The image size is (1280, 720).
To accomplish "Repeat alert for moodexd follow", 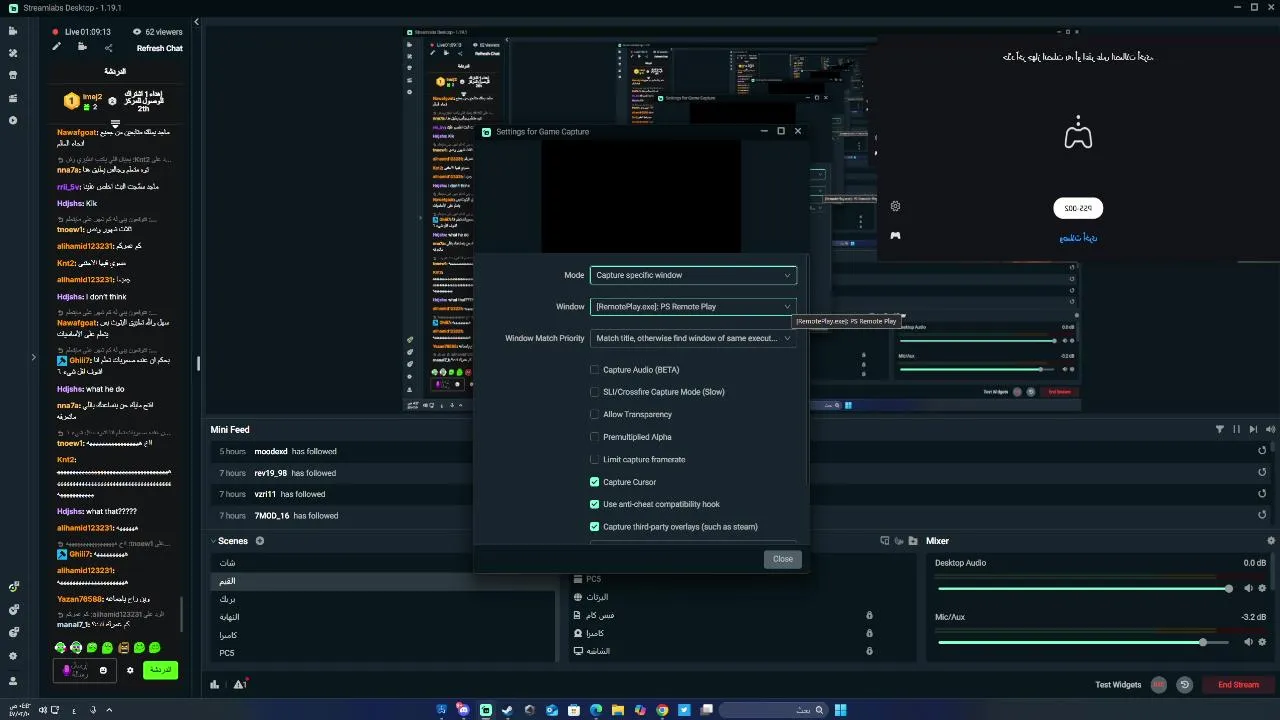I will [1262, 451].
